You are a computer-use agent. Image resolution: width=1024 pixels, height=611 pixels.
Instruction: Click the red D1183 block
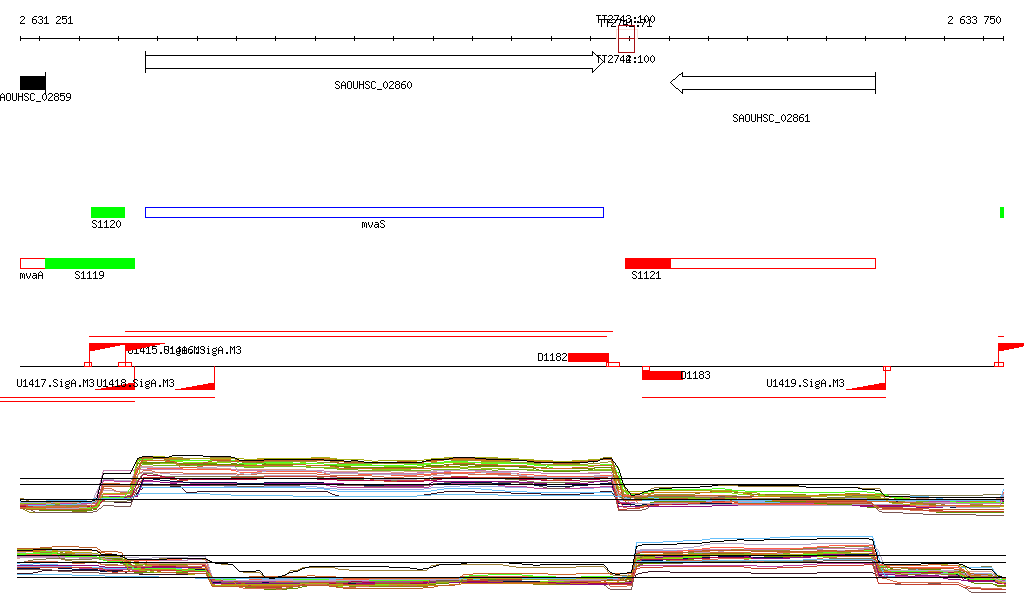(662, 375)
